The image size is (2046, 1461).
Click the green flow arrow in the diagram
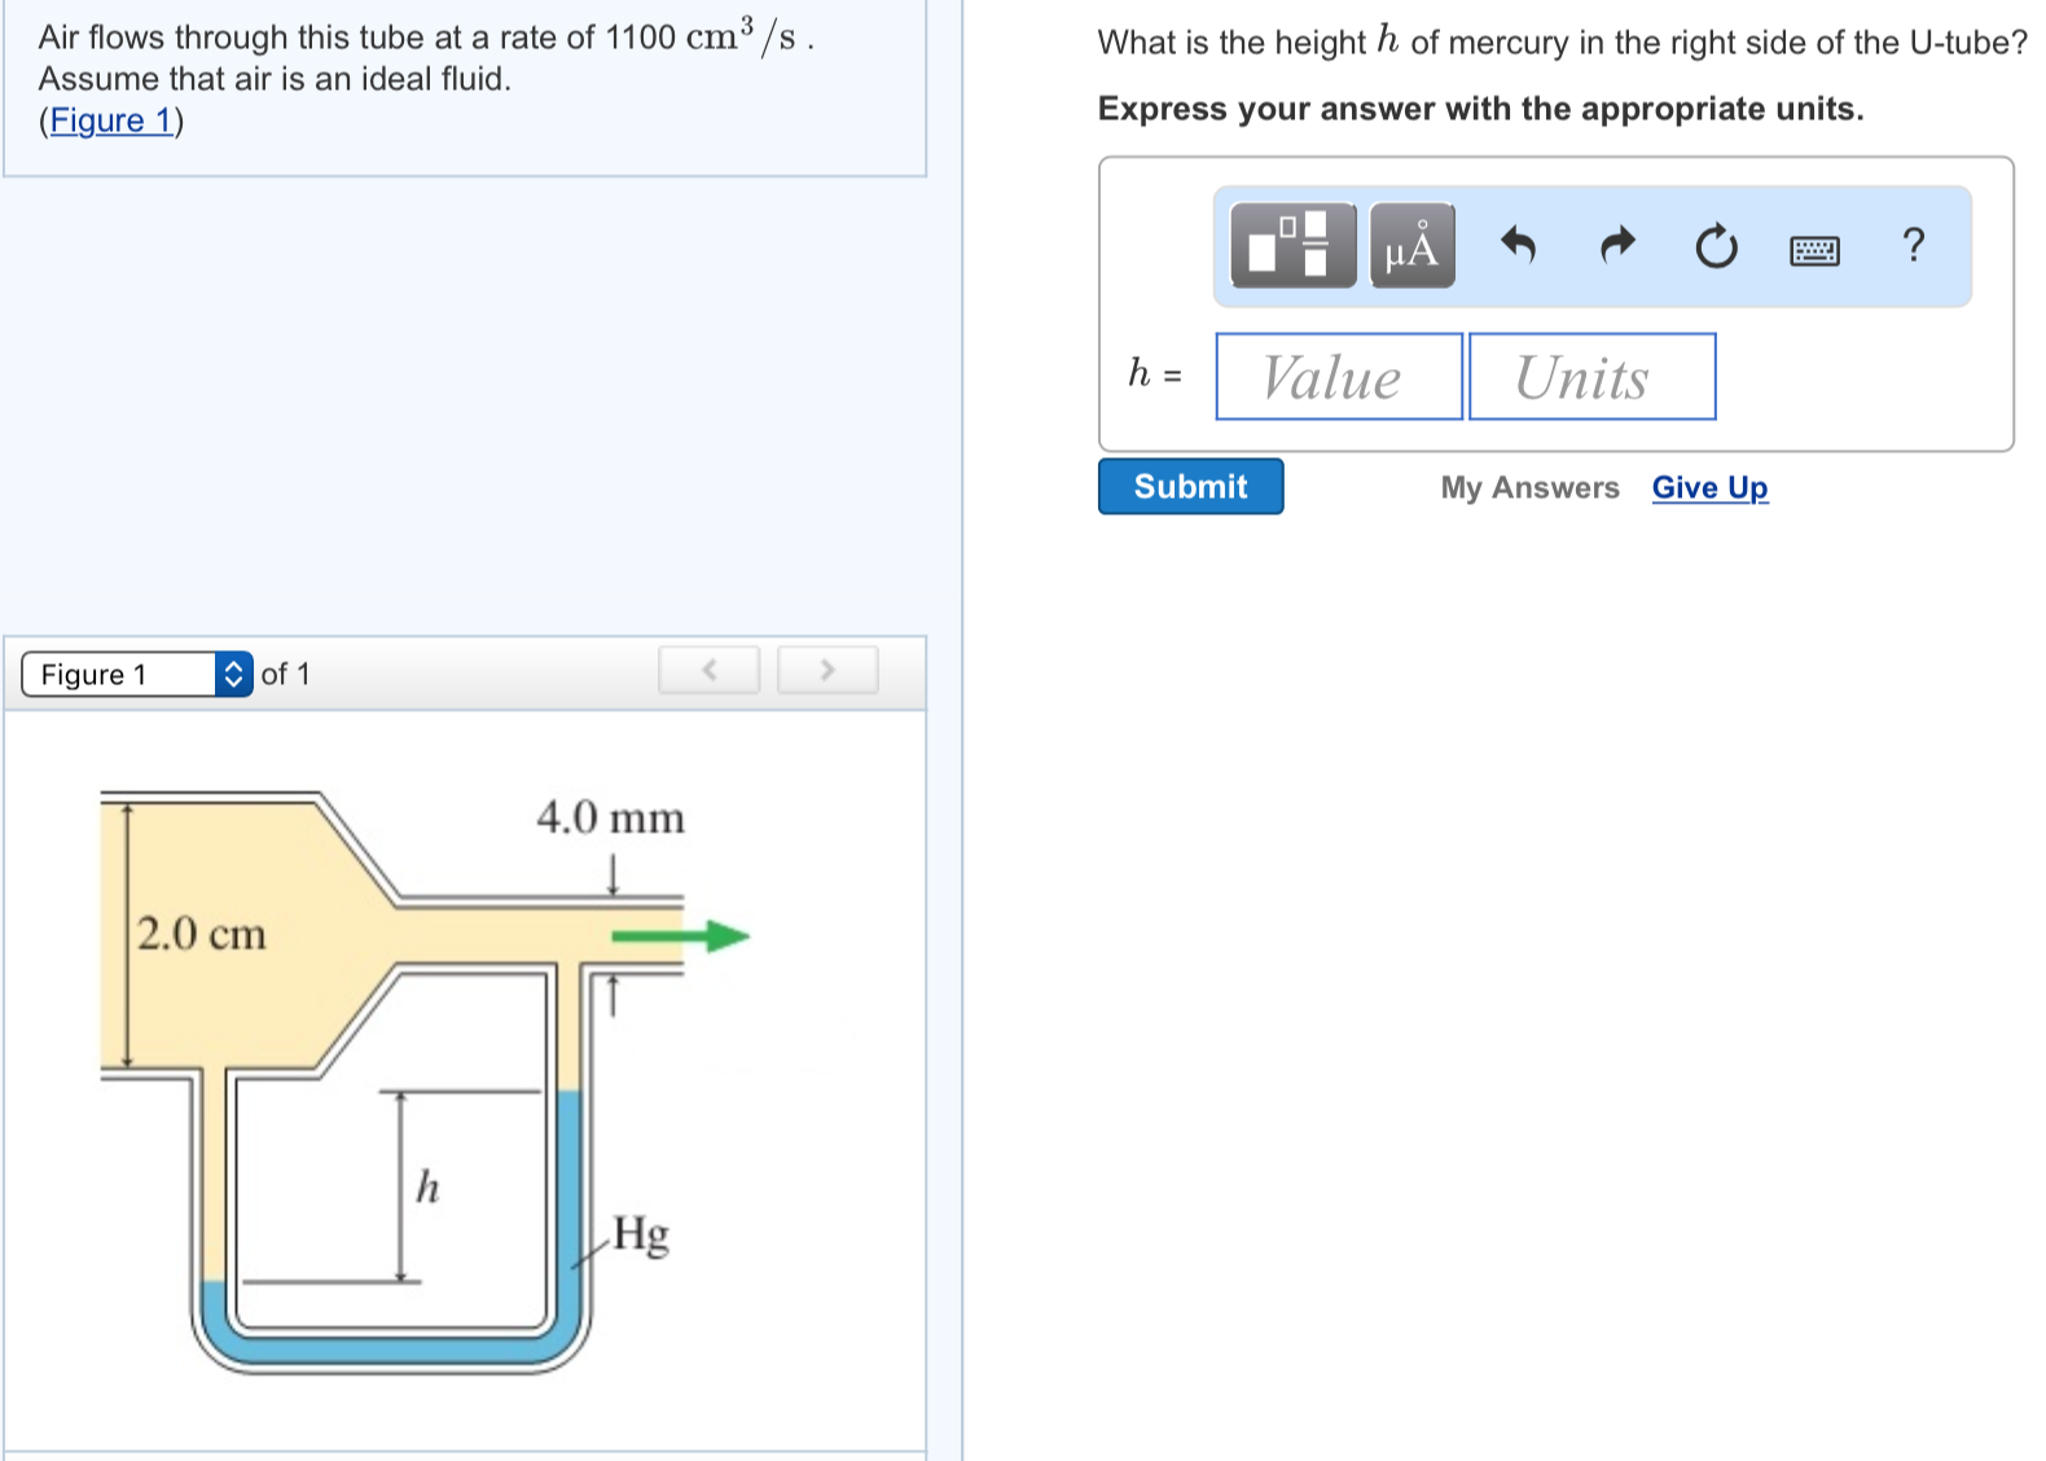point(680,934)
